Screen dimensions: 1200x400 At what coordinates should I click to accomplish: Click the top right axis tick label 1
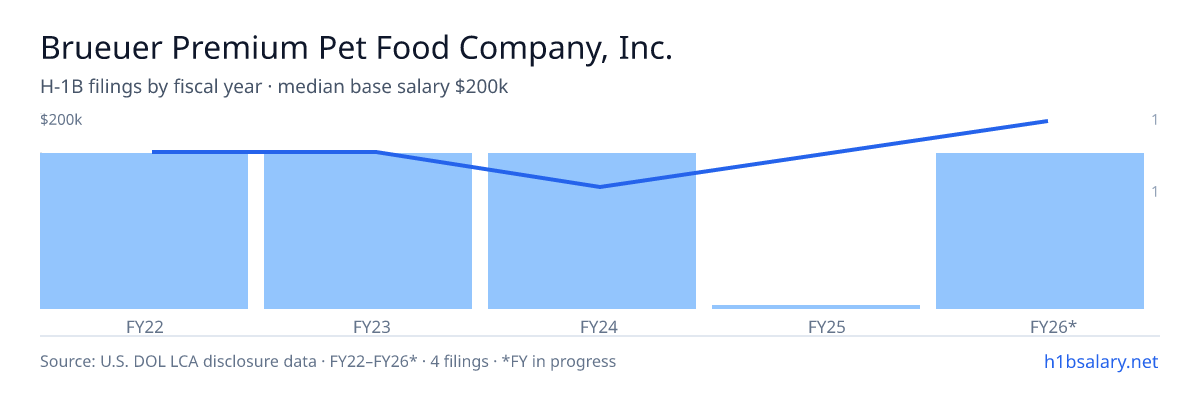pos(1155,120)
